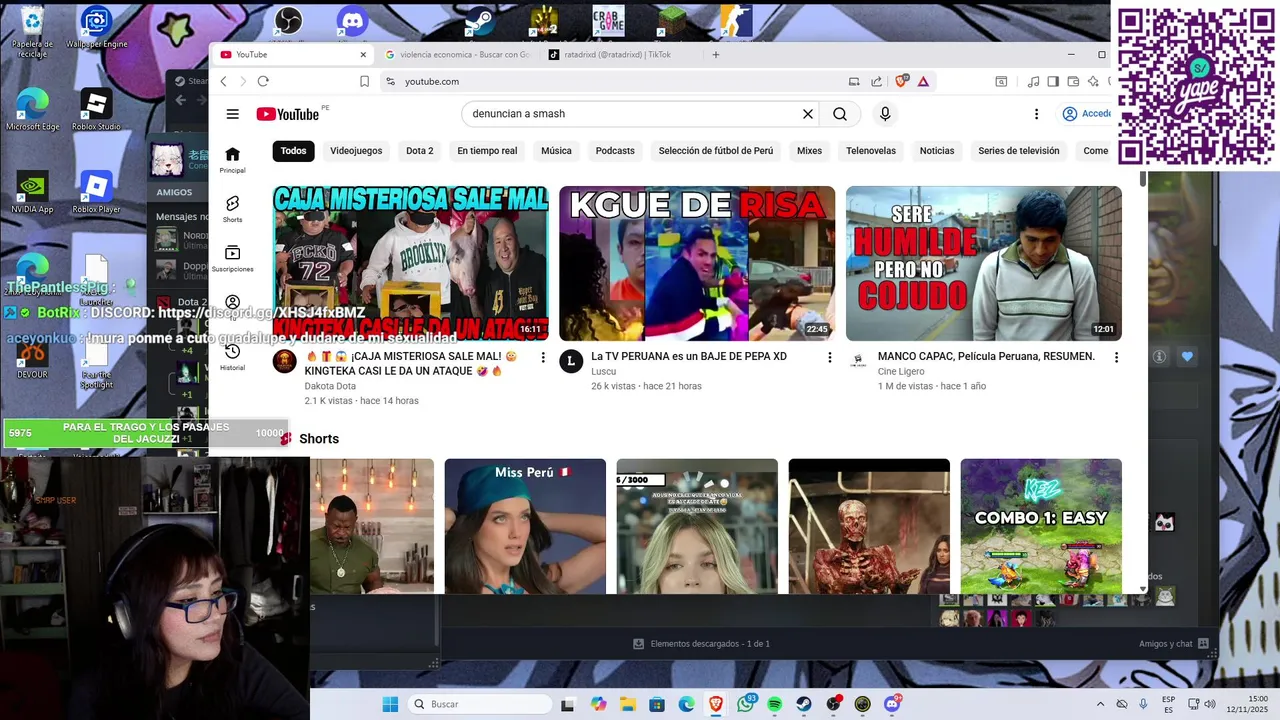The width and height of the screenshot is (1280, 720).
Task: Open Discord from the taskbar
Action: (892, 704)
